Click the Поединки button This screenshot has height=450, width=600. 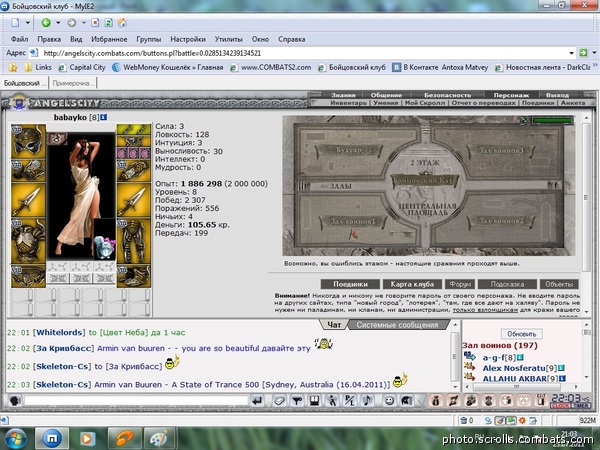pos(351,284)
